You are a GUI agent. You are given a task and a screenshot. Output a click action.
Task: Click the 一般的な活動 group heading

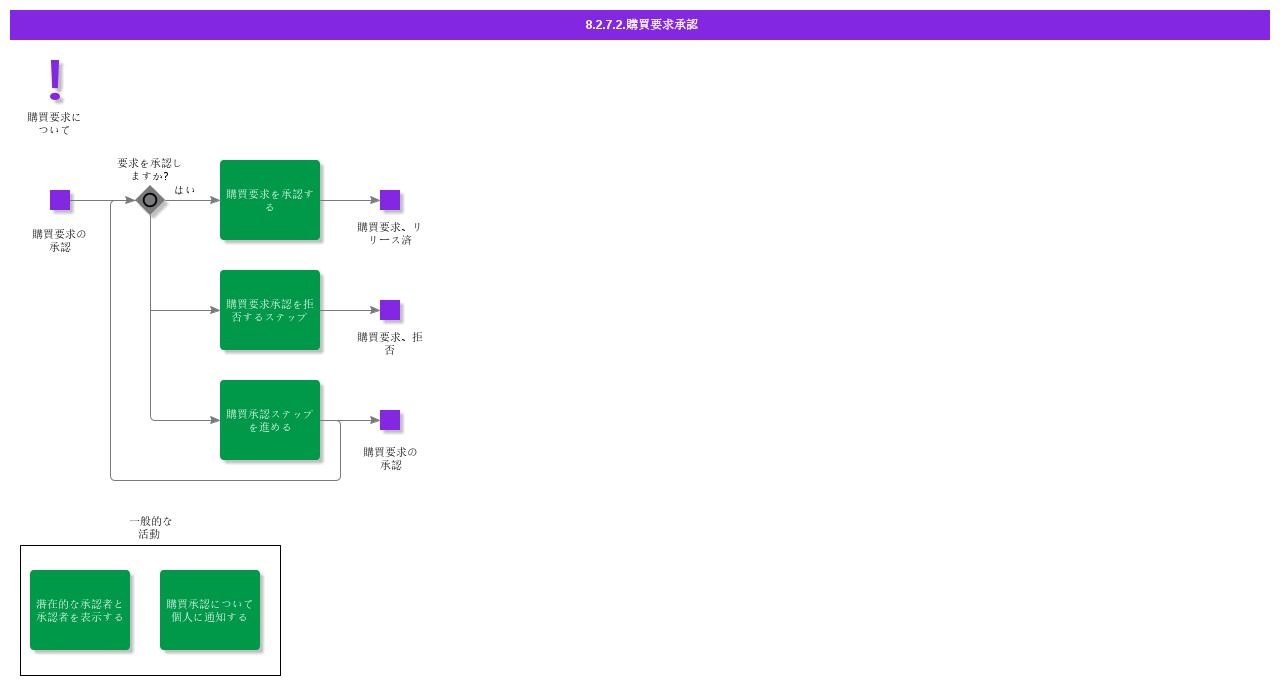(x=150, y=527)
